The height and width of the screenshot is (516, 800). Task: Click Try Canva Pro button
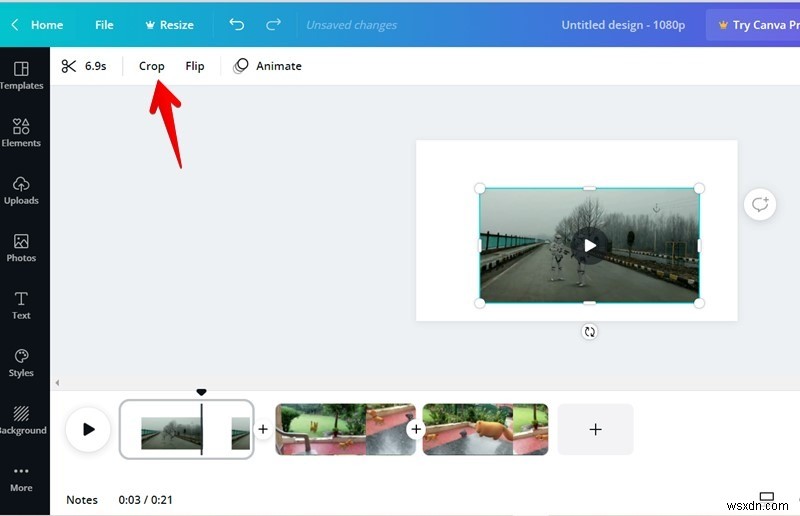tap(753, 24)
